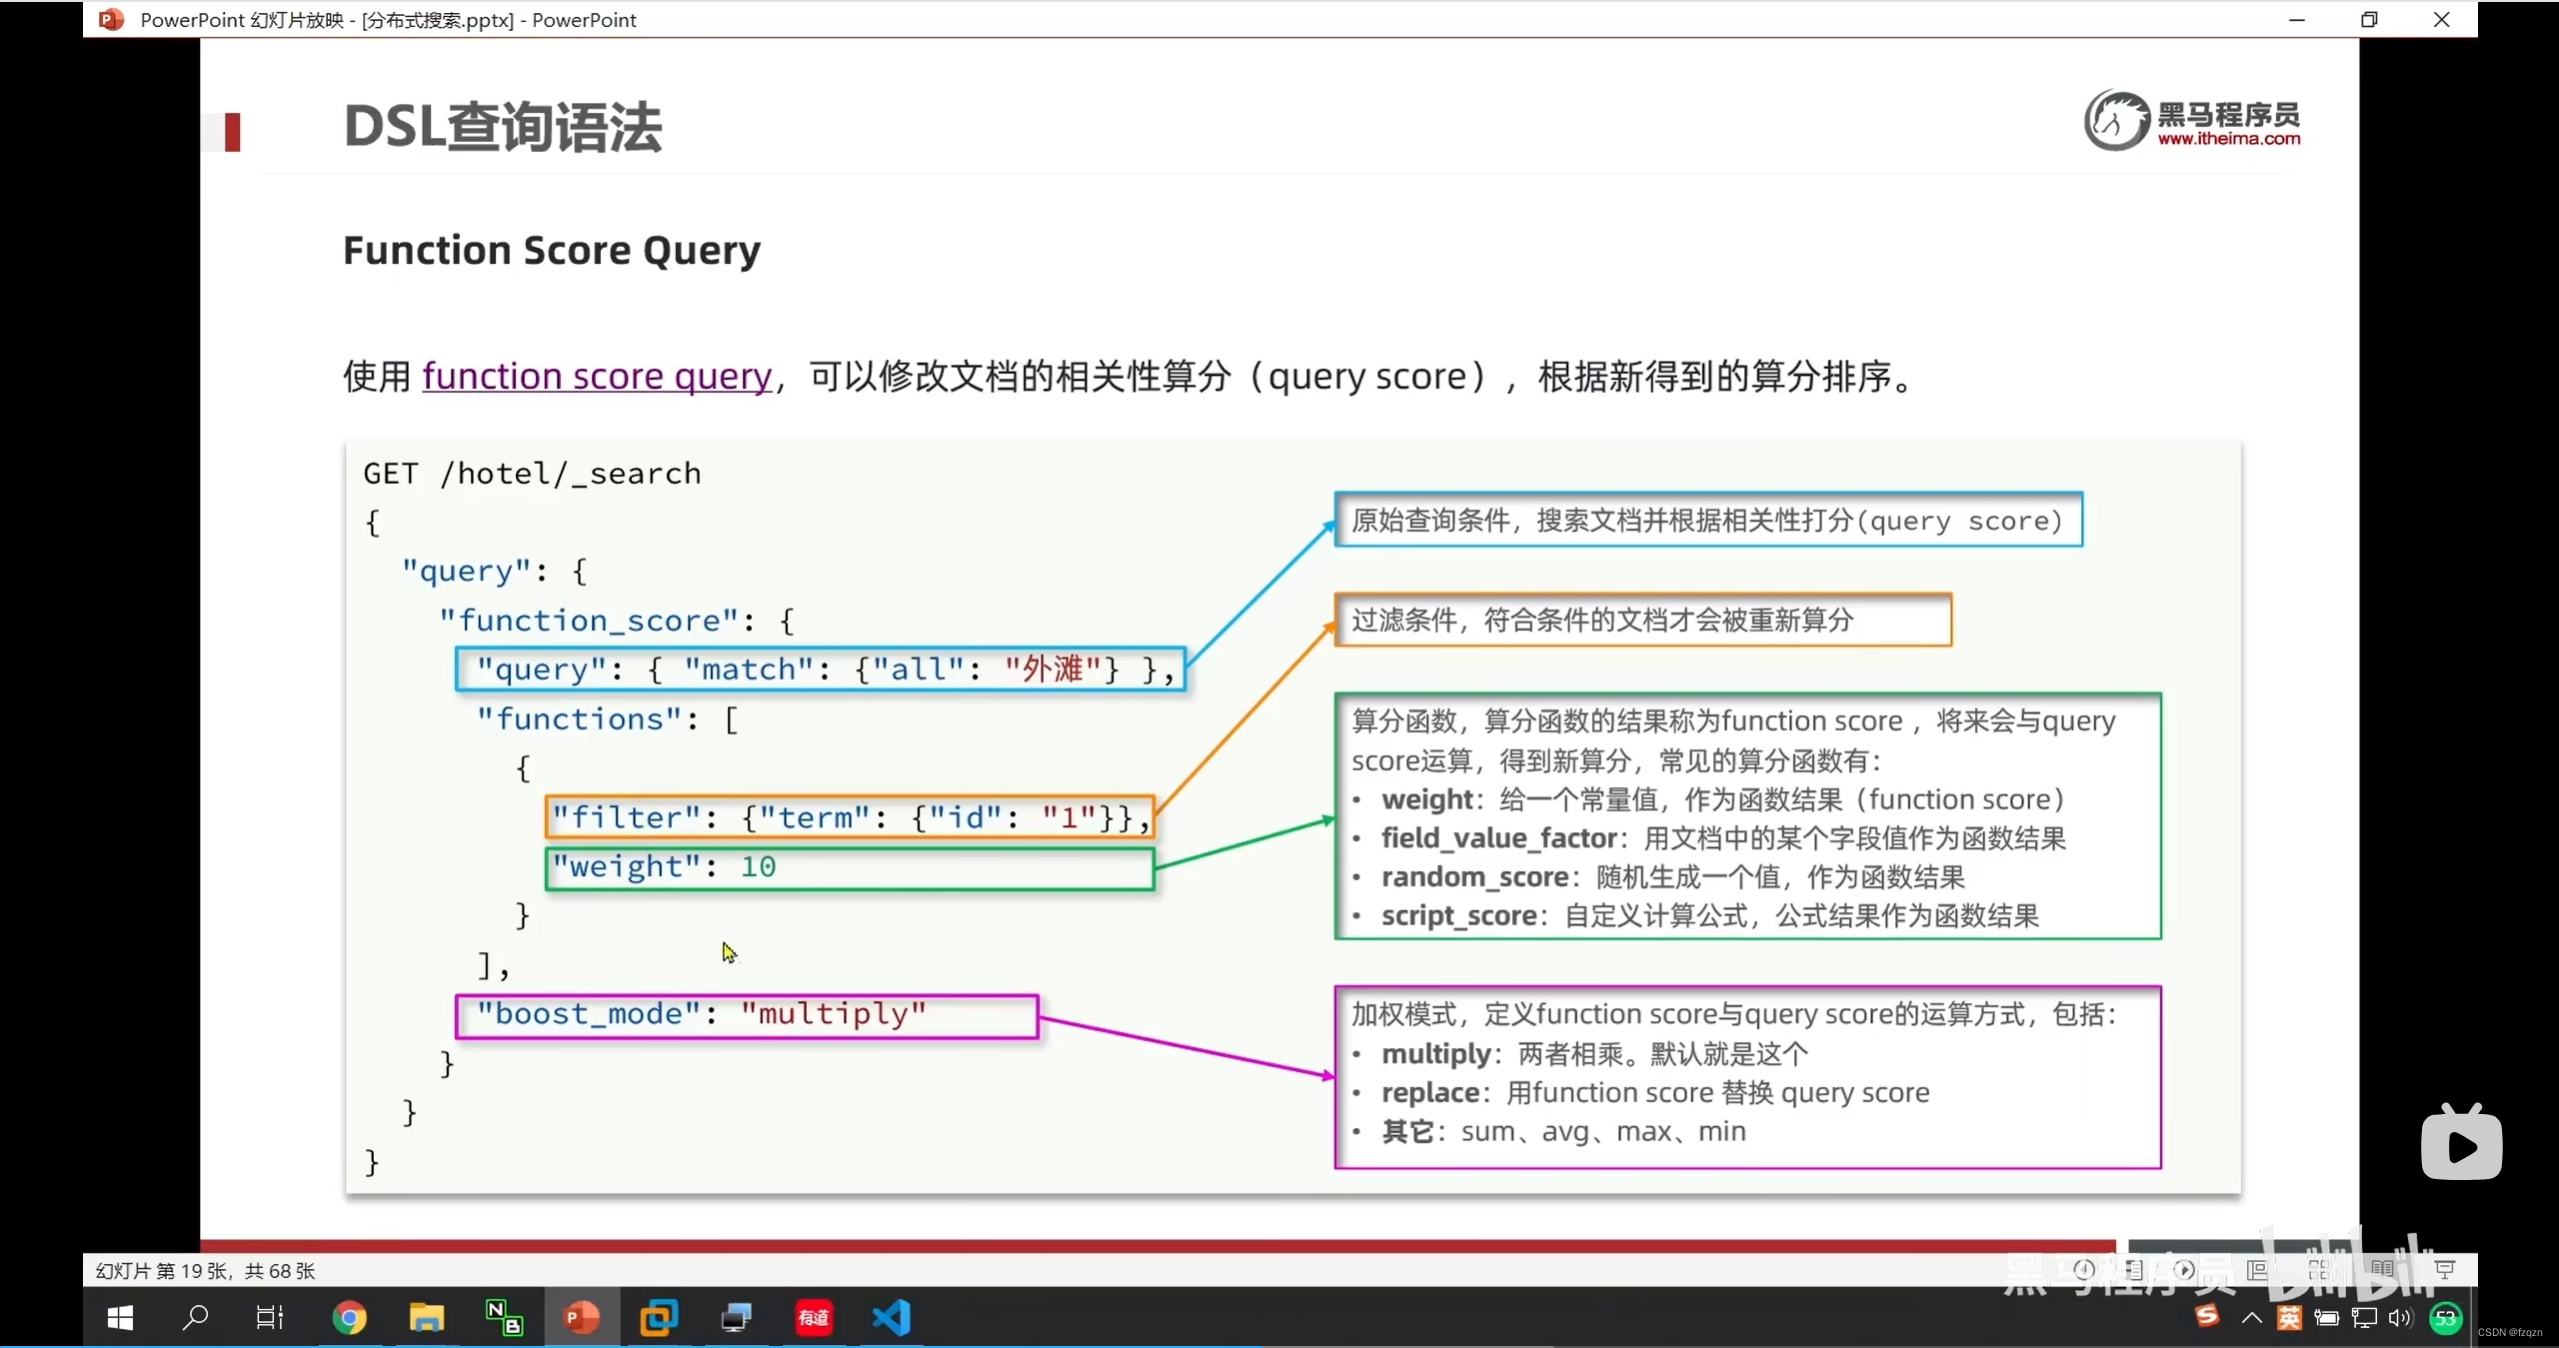Viewport: 2559px width, 1348px height.
Task: Open Windows Start menu
Action: coord(120,1318)
